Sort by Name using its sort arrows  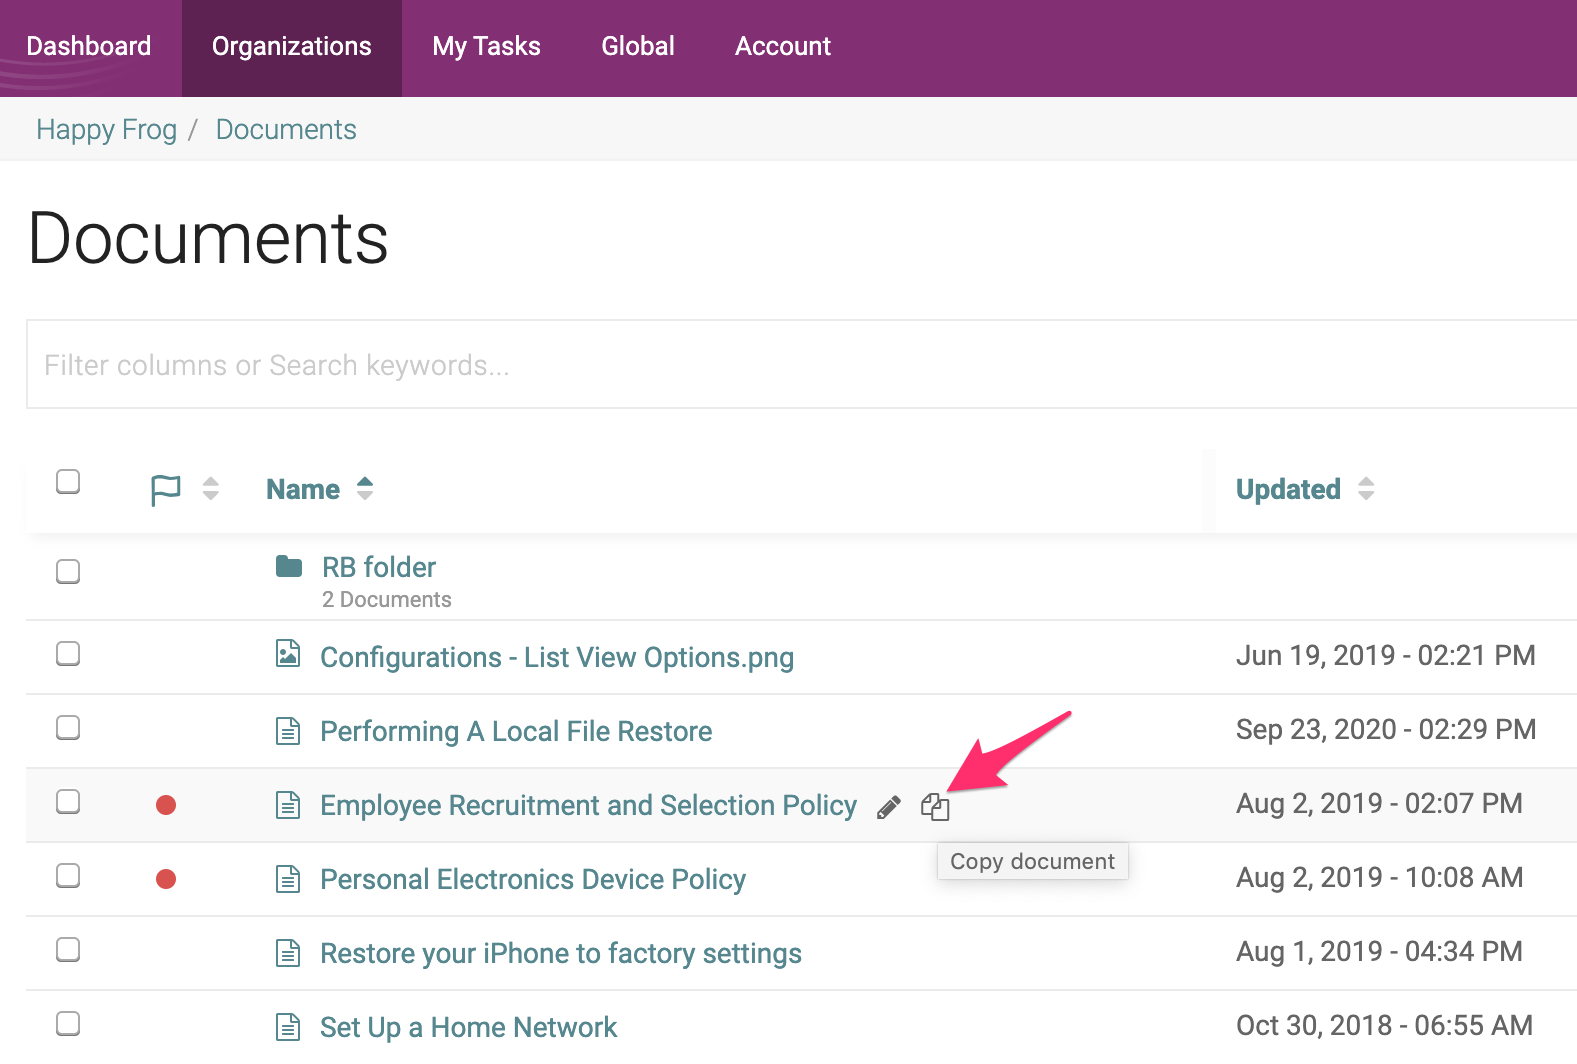click(365, 489)
